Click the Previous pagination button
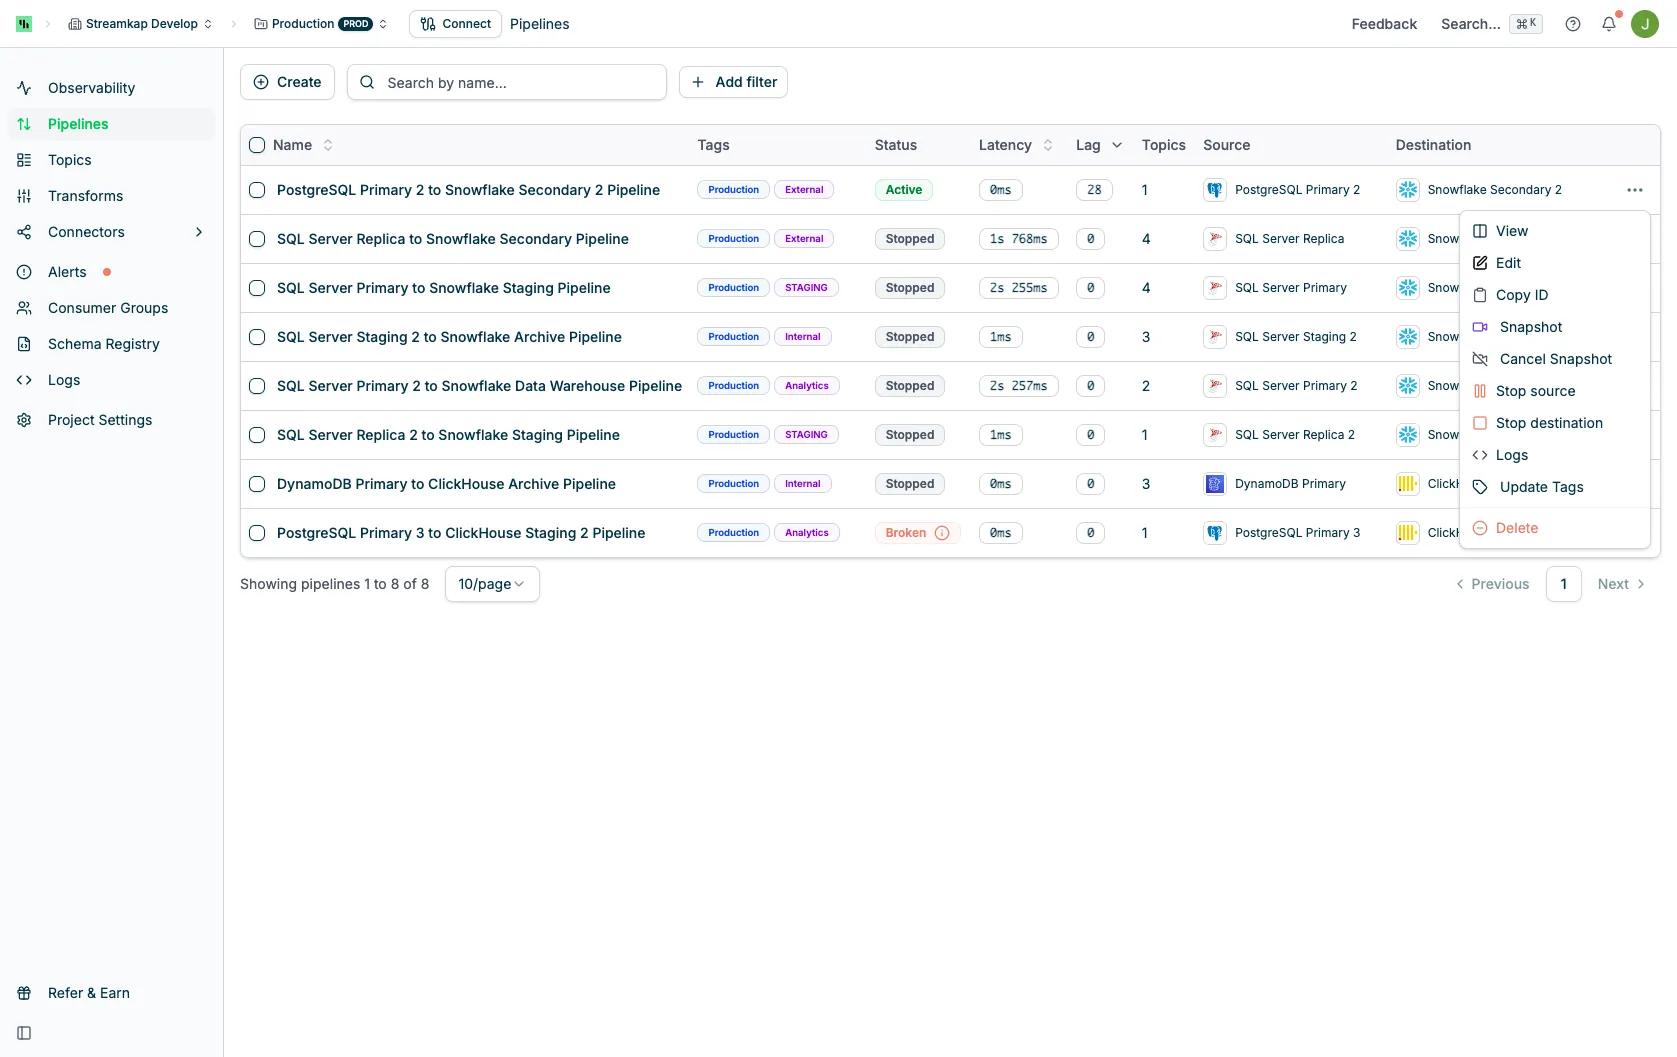Screen dimensions: 1677x1057 pyautogui.click(x=1493, y=584)
